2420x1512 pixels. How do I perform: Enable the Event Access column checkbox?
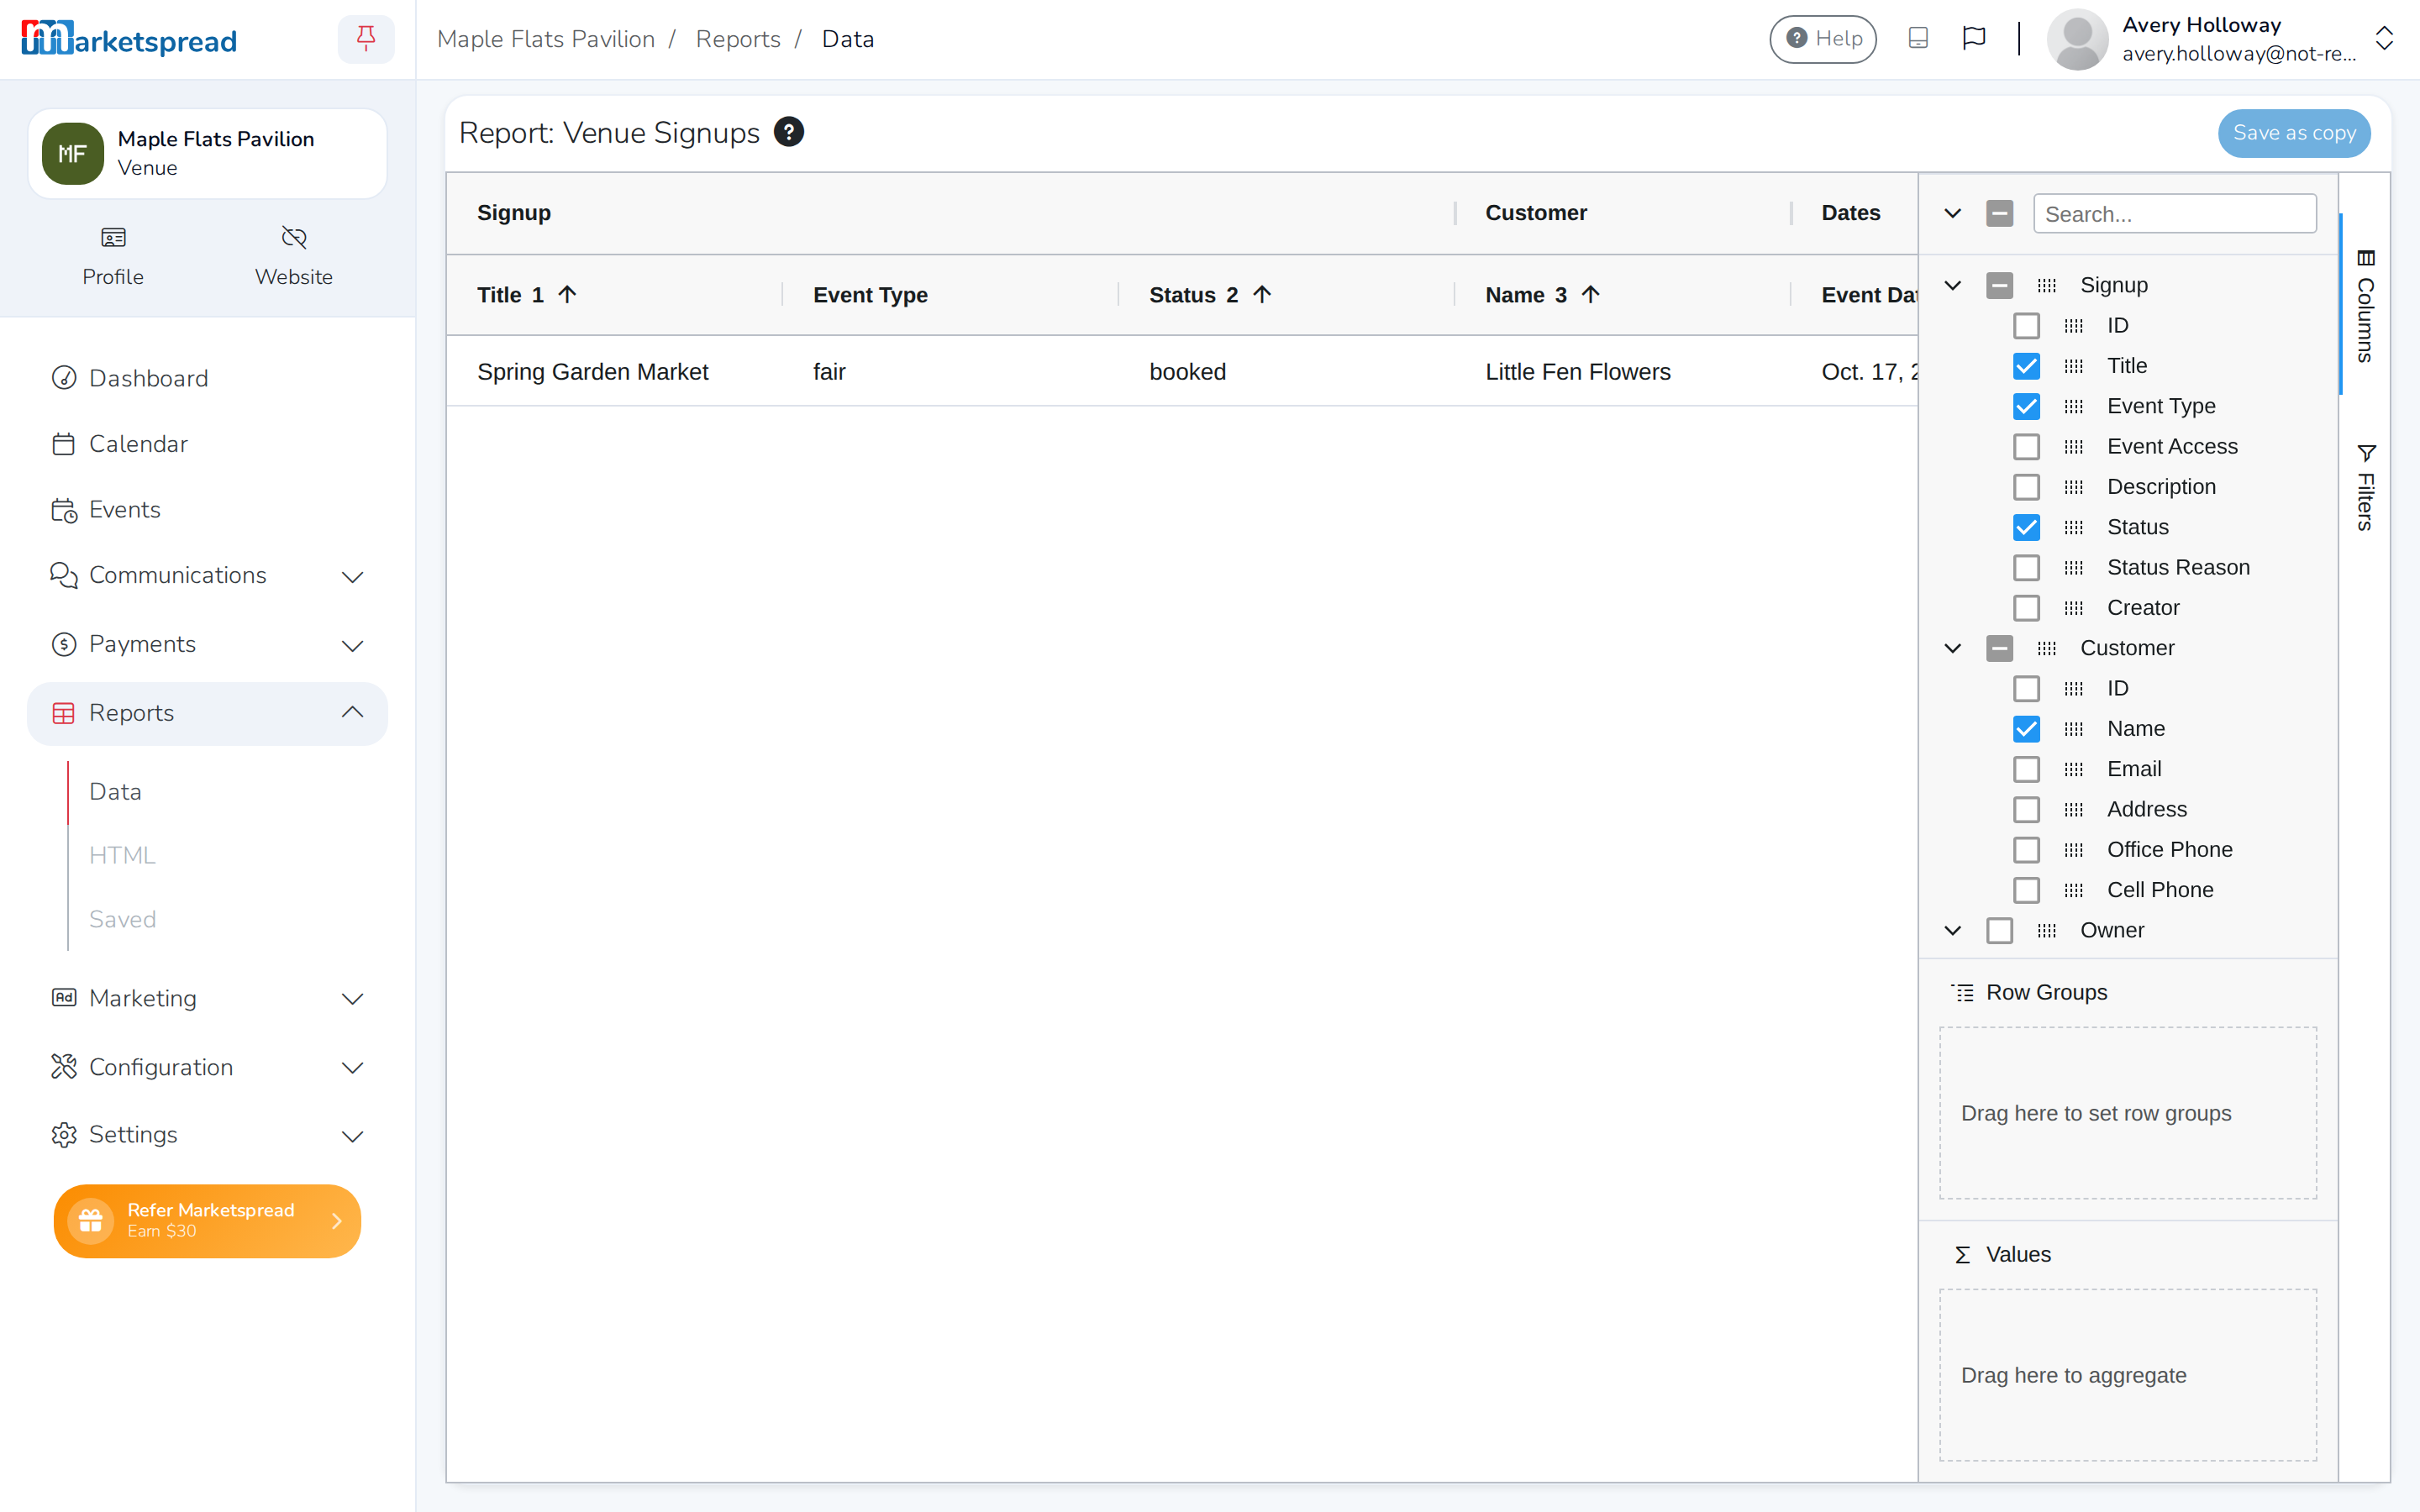pyautogui.click(x=2026, y=447)
